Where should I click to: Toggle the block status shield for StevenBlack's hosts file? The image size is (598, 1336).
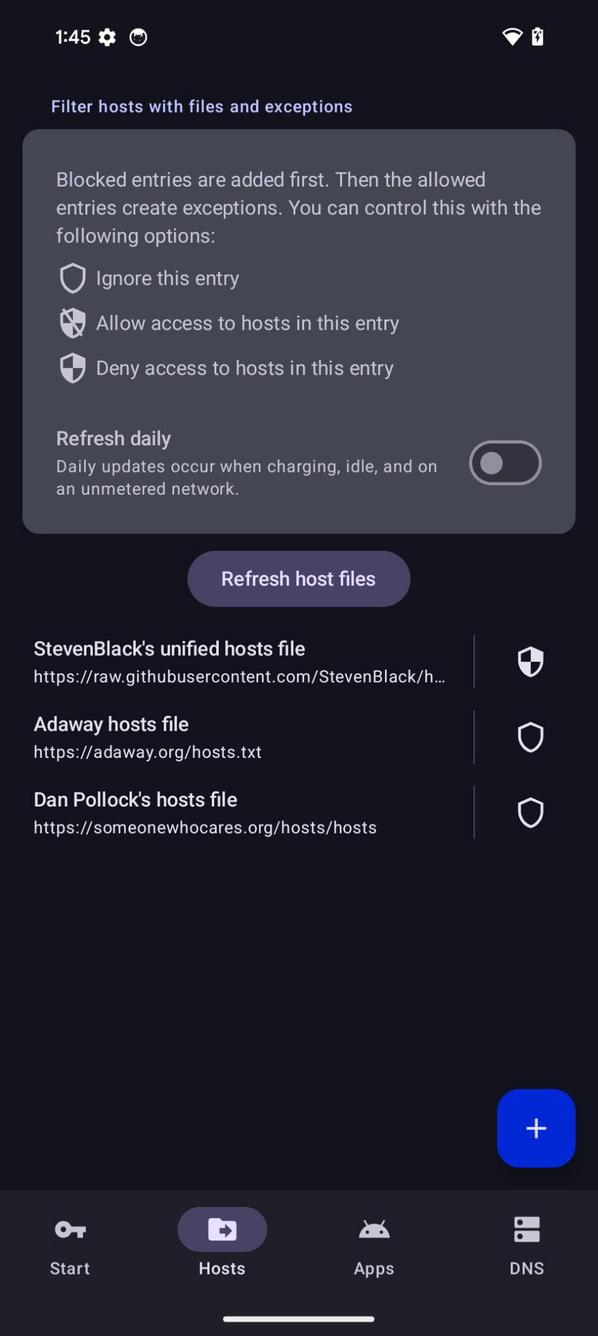coord(530,661)
